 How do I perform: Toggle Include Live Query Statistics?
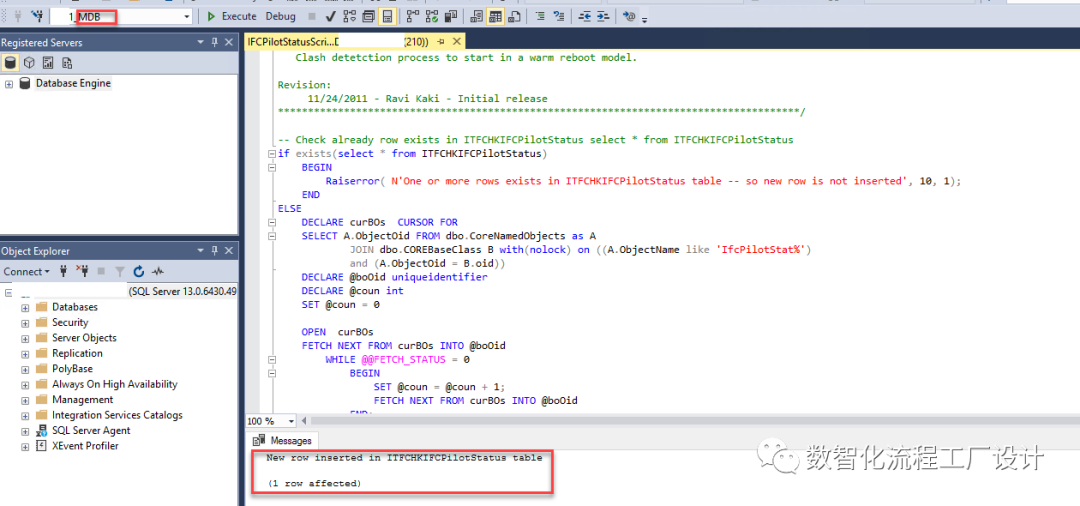[432, 16]
